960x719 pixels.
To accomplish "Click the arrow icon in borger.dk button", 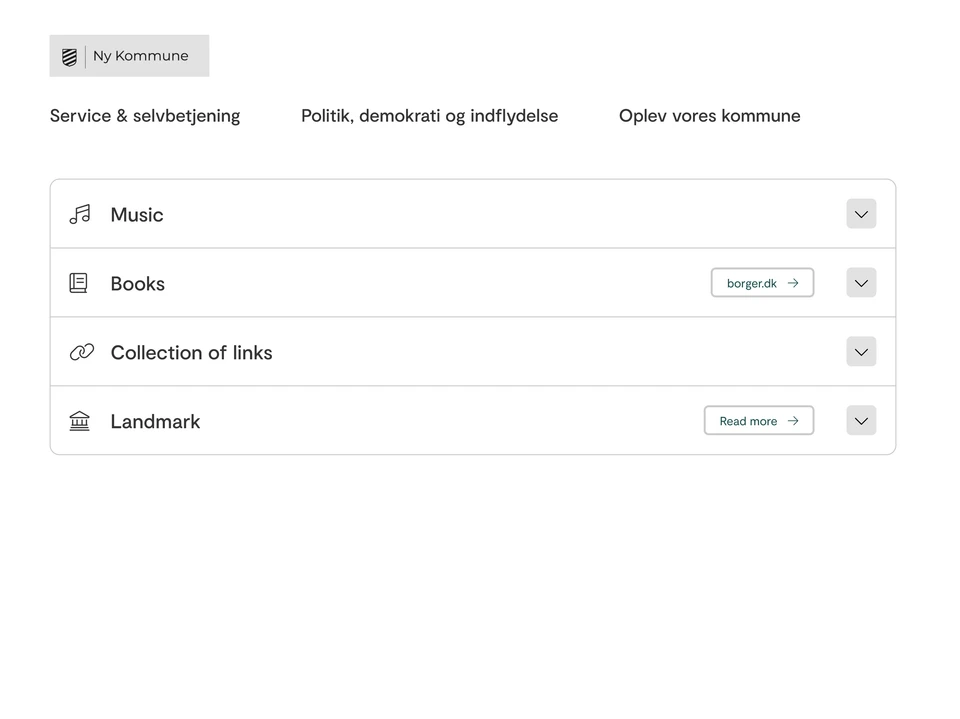I will point(793,283).
